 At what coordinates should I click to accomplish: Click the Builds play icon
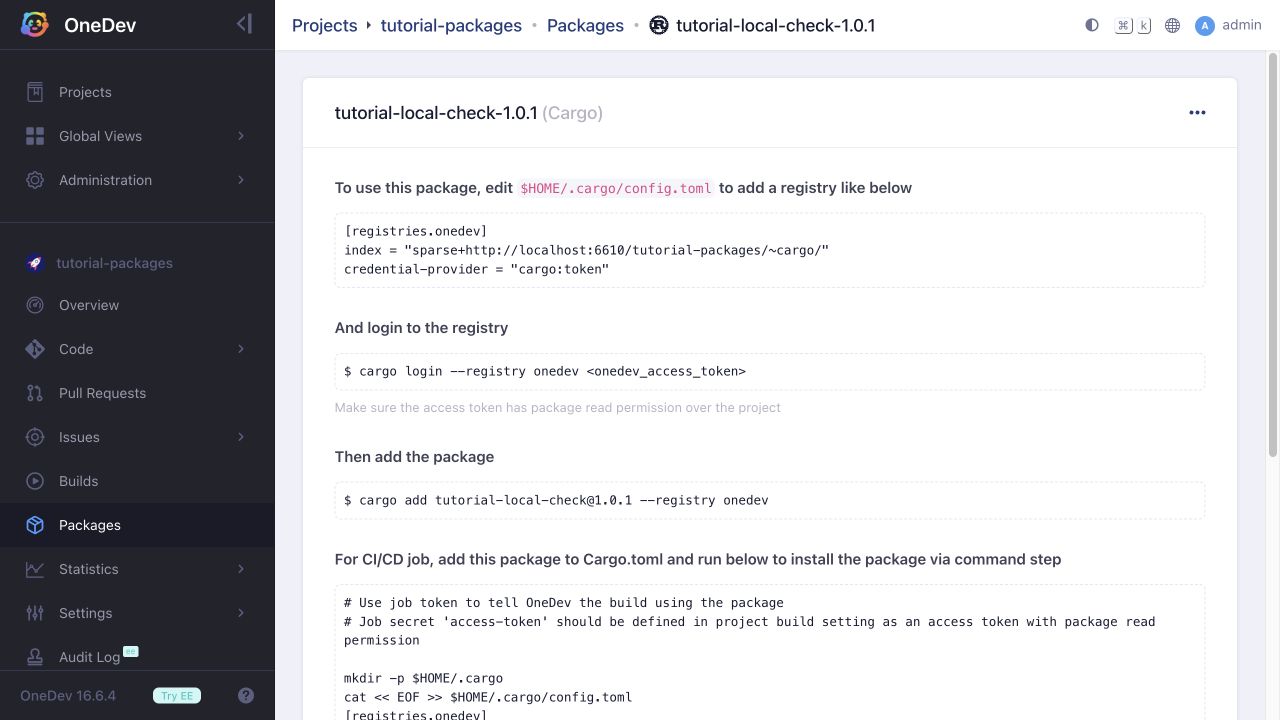[x=35, y=481]
